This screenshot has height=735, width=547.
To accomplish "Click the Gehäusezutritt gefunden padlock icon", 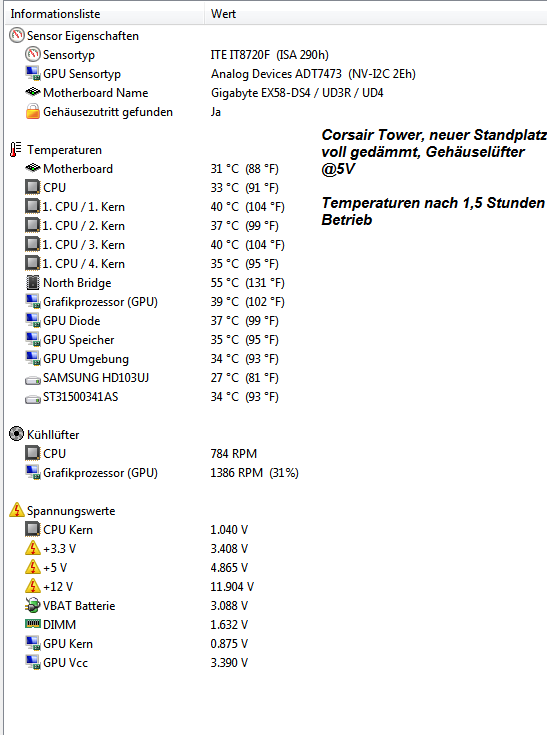I will 33,112.
